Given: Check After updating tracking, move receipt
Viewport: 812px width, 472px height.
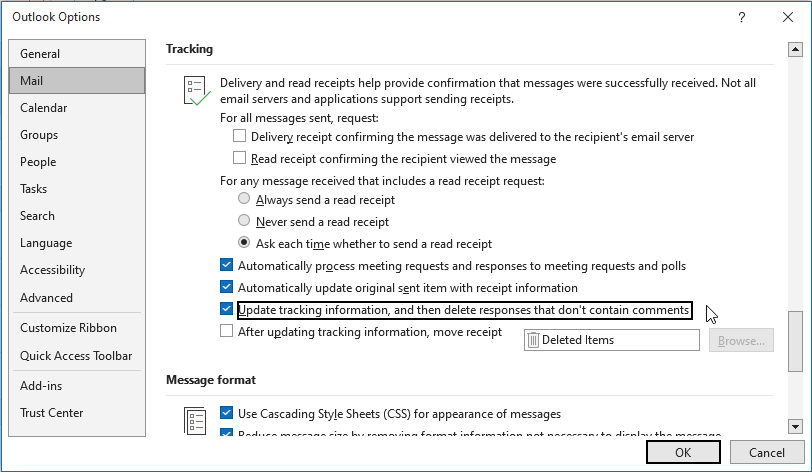Looking at the screenshot, I should coord(226,331).
